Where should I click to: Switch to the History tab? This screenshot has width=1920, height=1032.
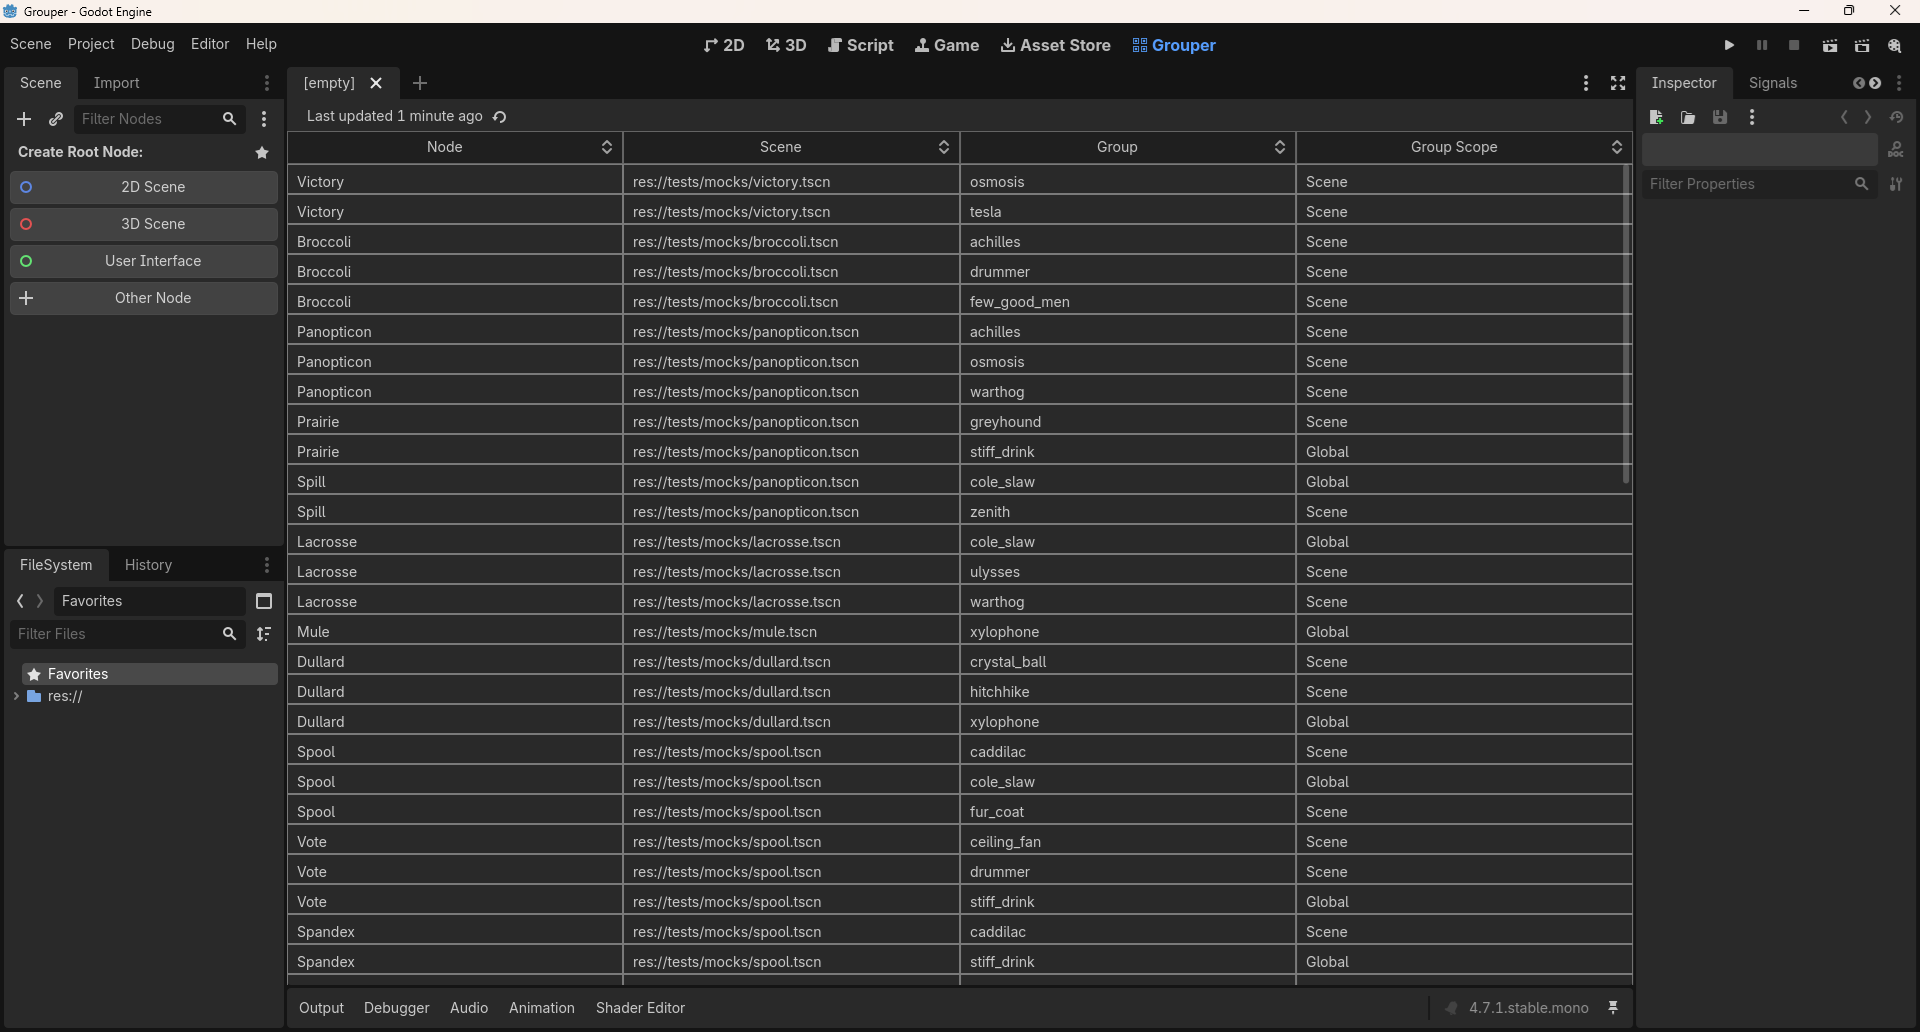point(148,565)
